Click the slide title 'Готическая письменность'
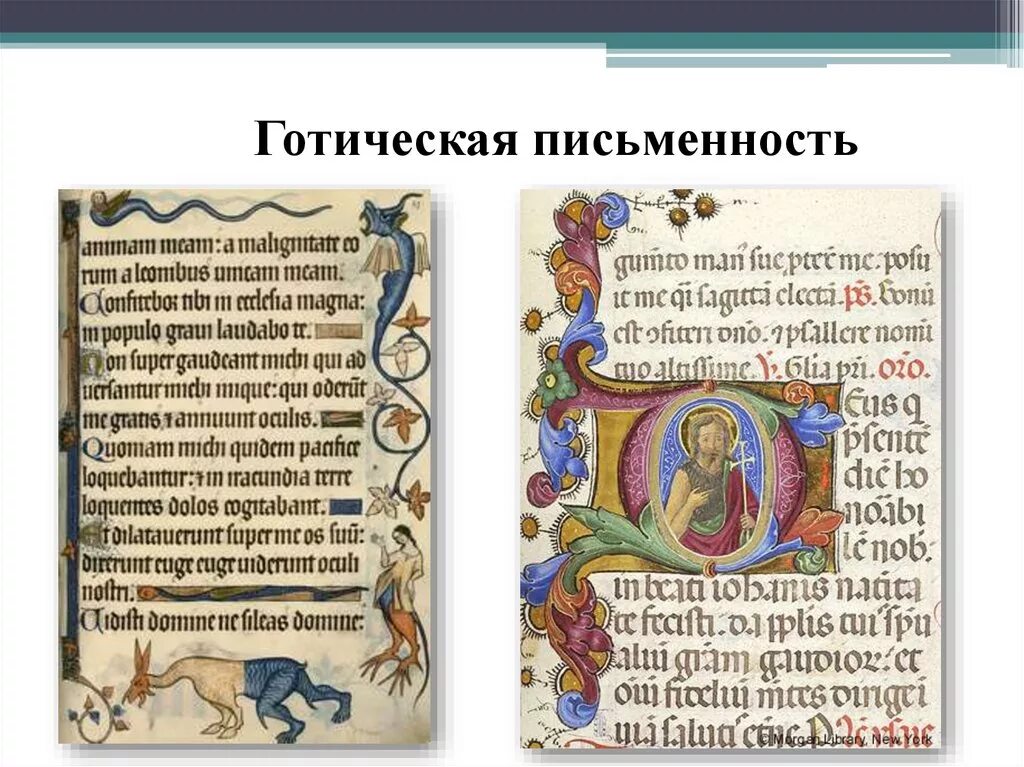 pos(556,139)
